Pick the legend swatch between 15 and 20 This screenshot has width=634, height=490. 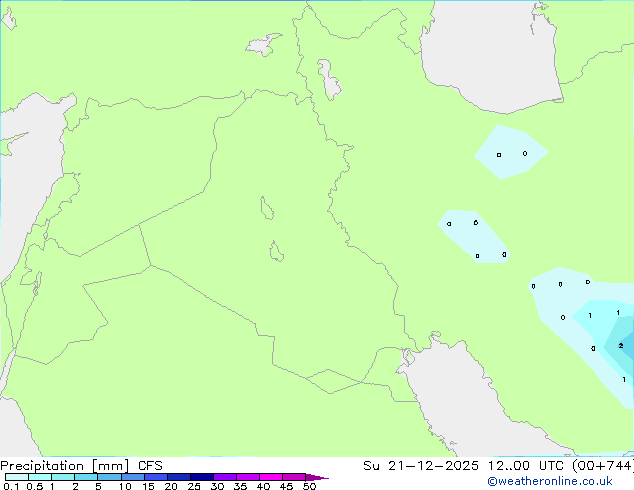coord(156,477)
